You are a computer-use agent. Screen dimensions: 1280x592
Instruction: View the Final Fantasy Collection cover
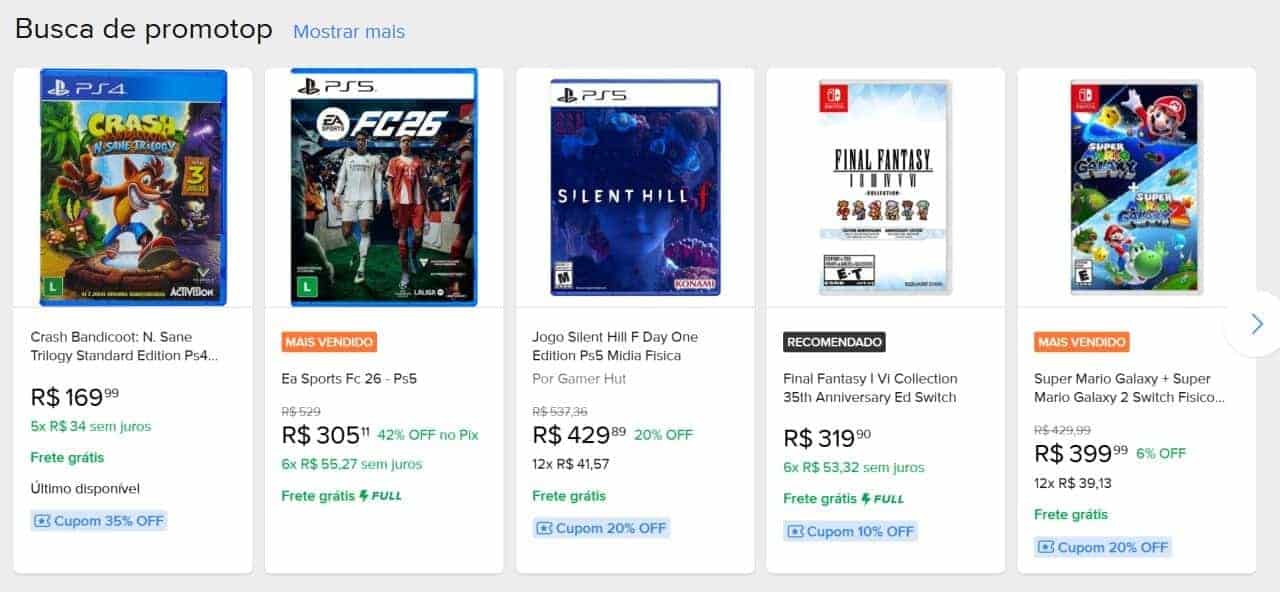pos(885,187)
